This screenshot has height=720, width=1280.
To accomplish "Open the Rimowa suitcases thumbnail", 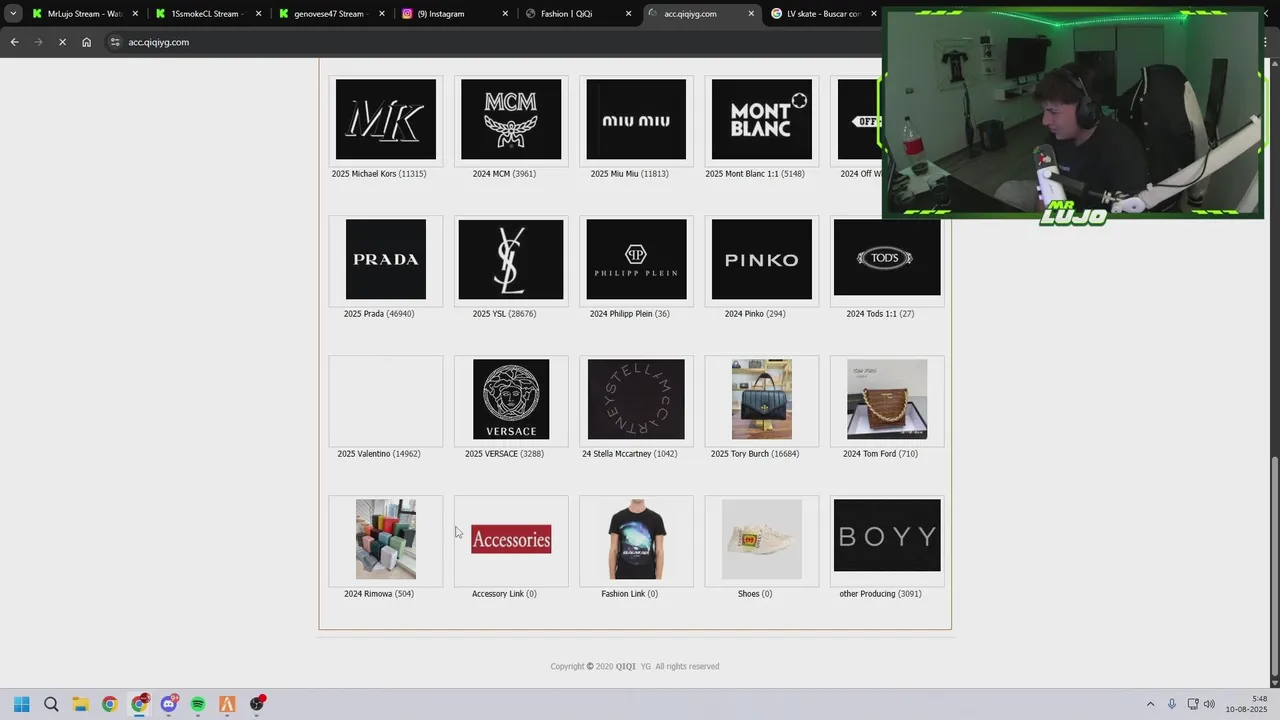I will (x=386, y=539).
